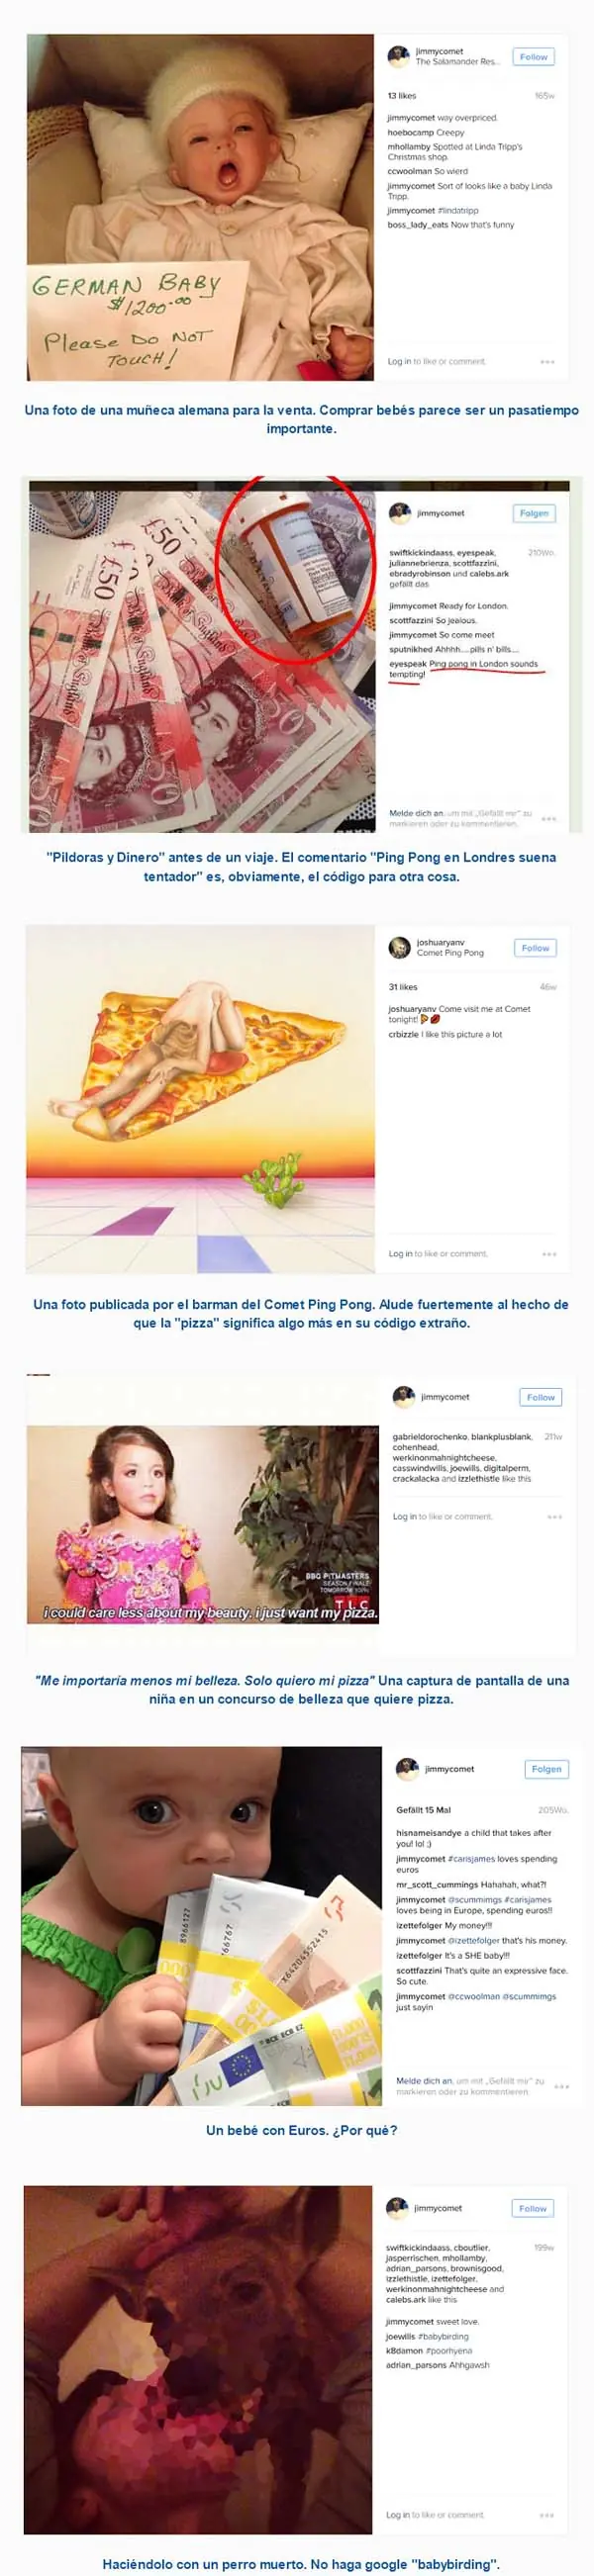Open options dots on pageant girl post
This screenshot has height=2576, width=594.
(x=555, y=1517)
